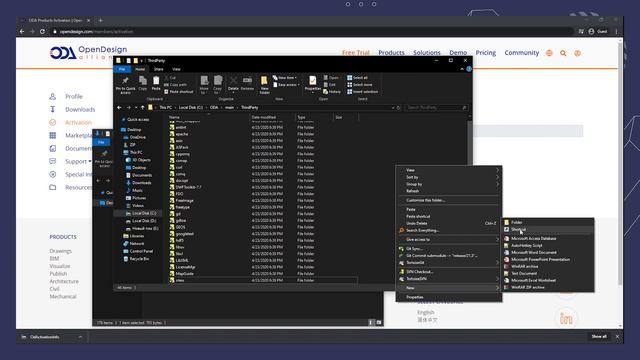640x360 pixels.
Task: Click the Up one level arrow
Action: coord(142,107)
